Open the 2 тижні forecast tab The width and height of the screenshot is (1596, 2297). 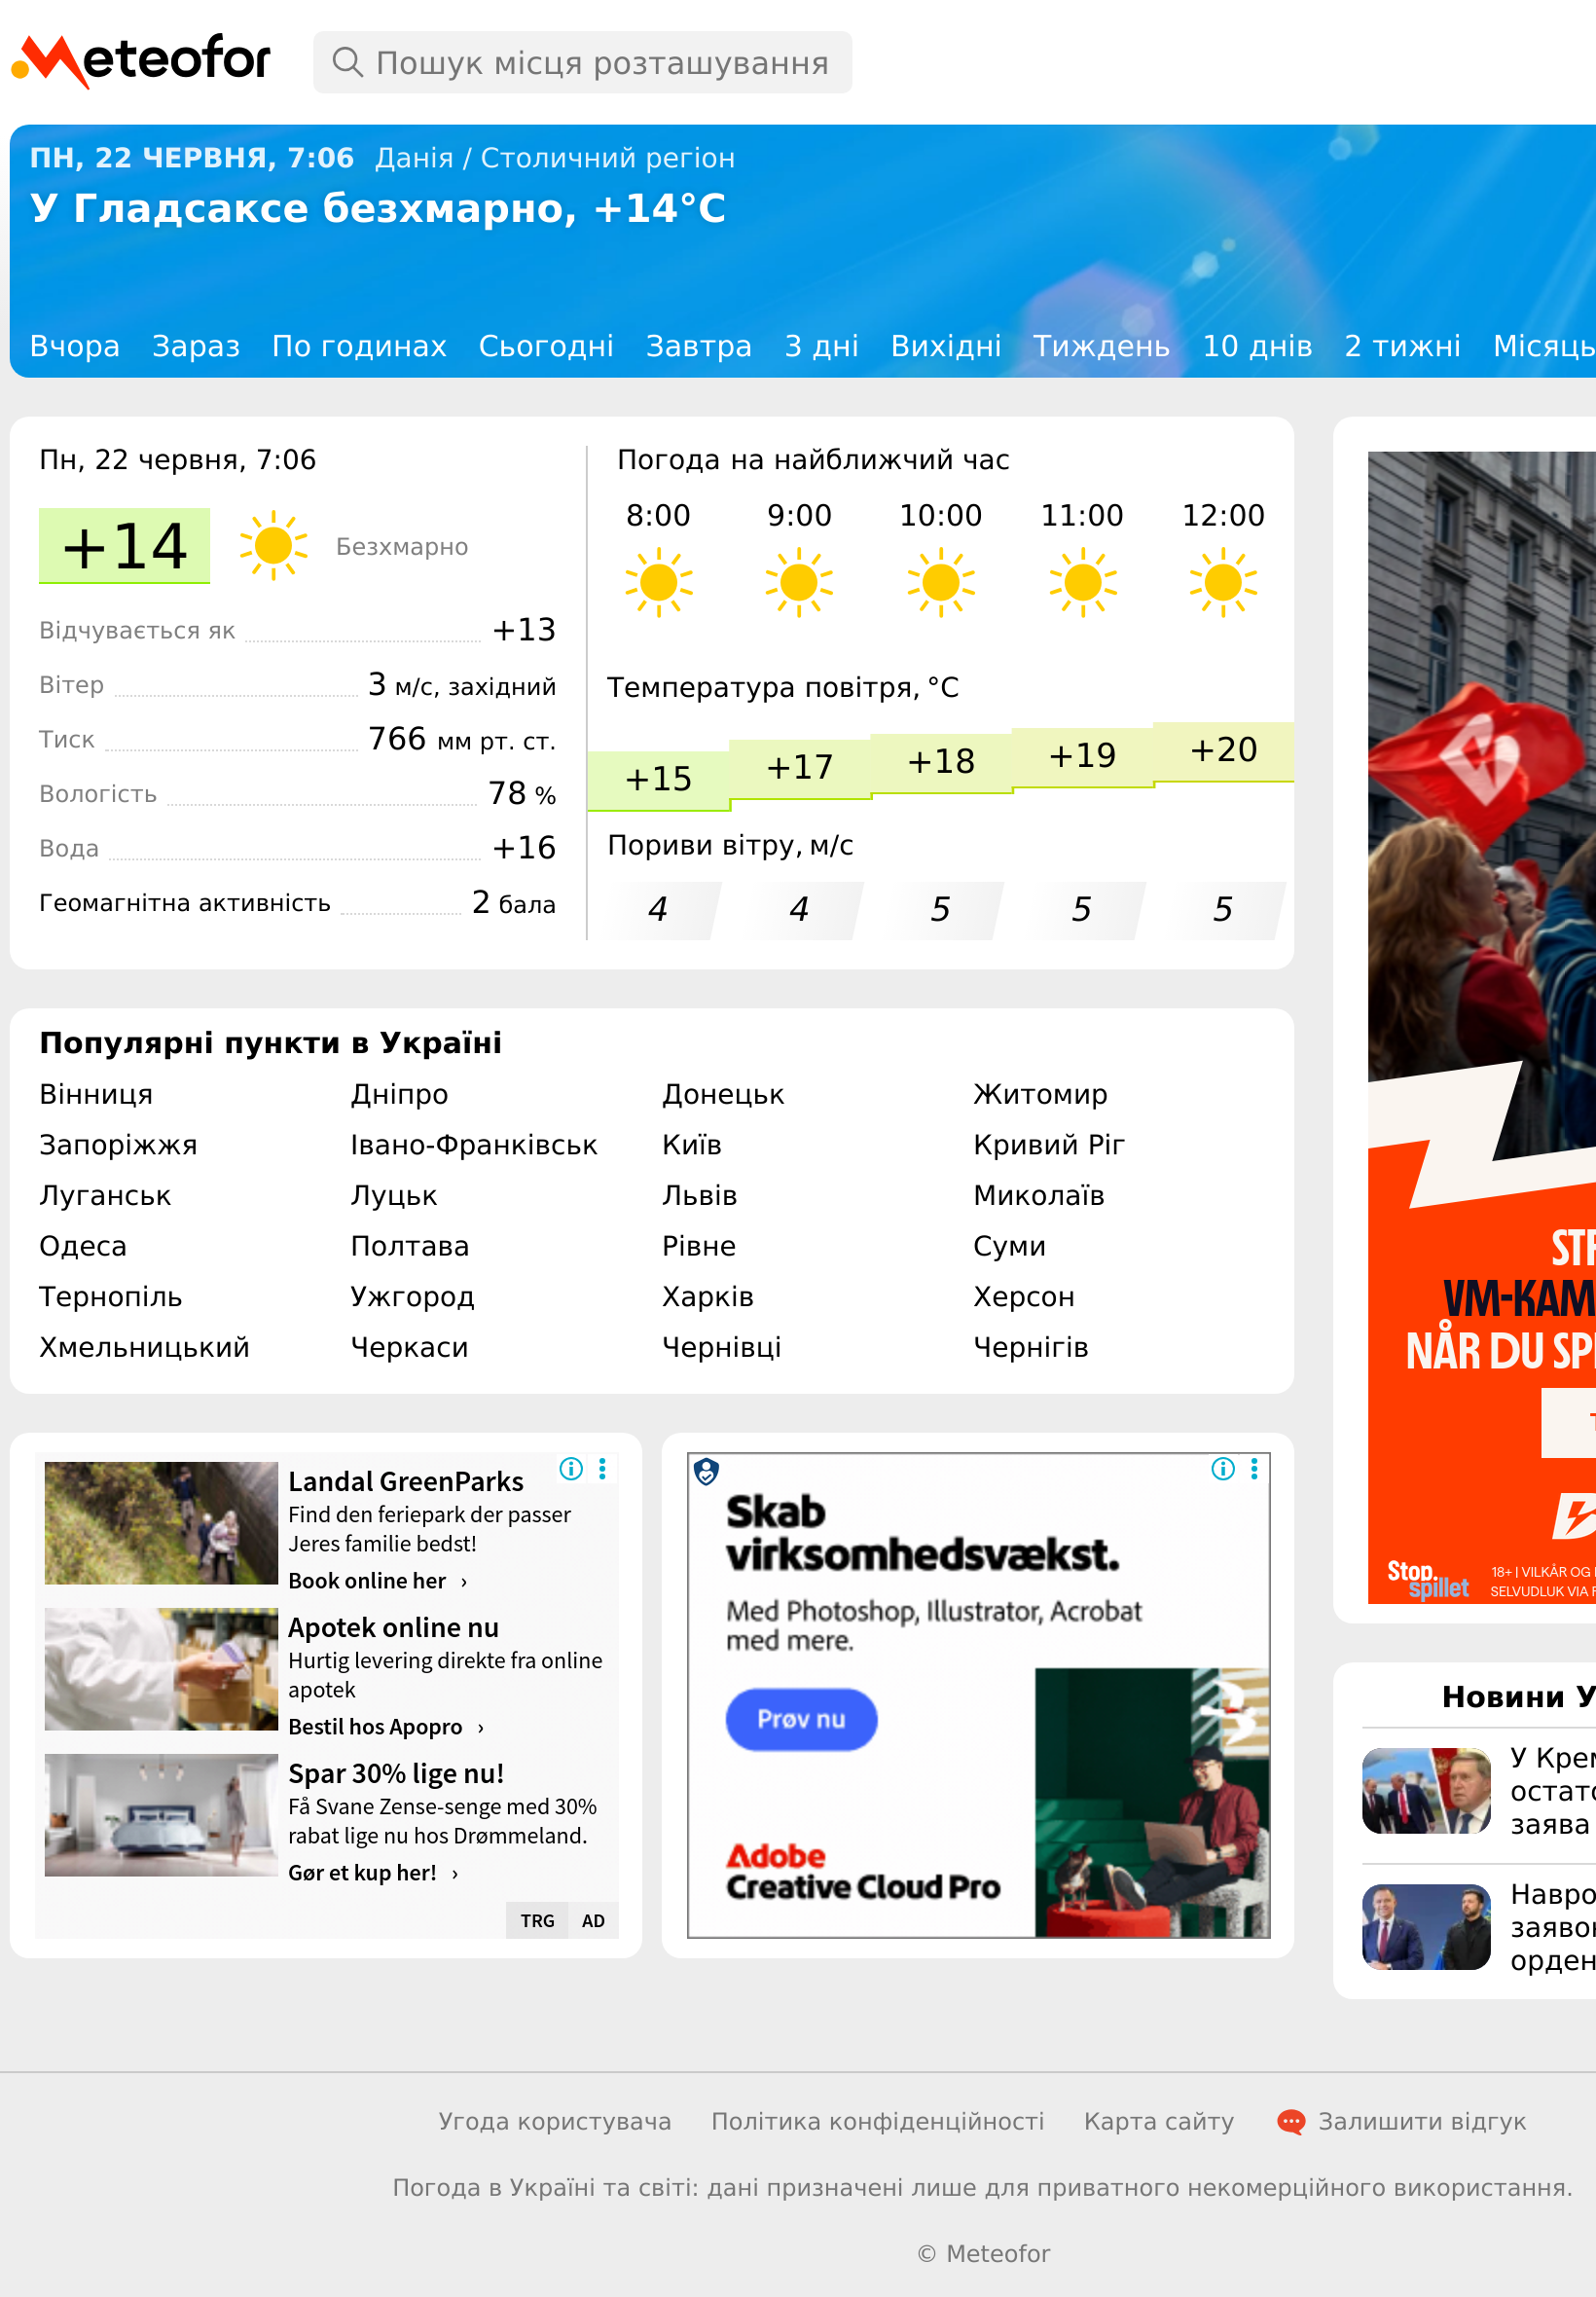click(x=1402, y=346)
